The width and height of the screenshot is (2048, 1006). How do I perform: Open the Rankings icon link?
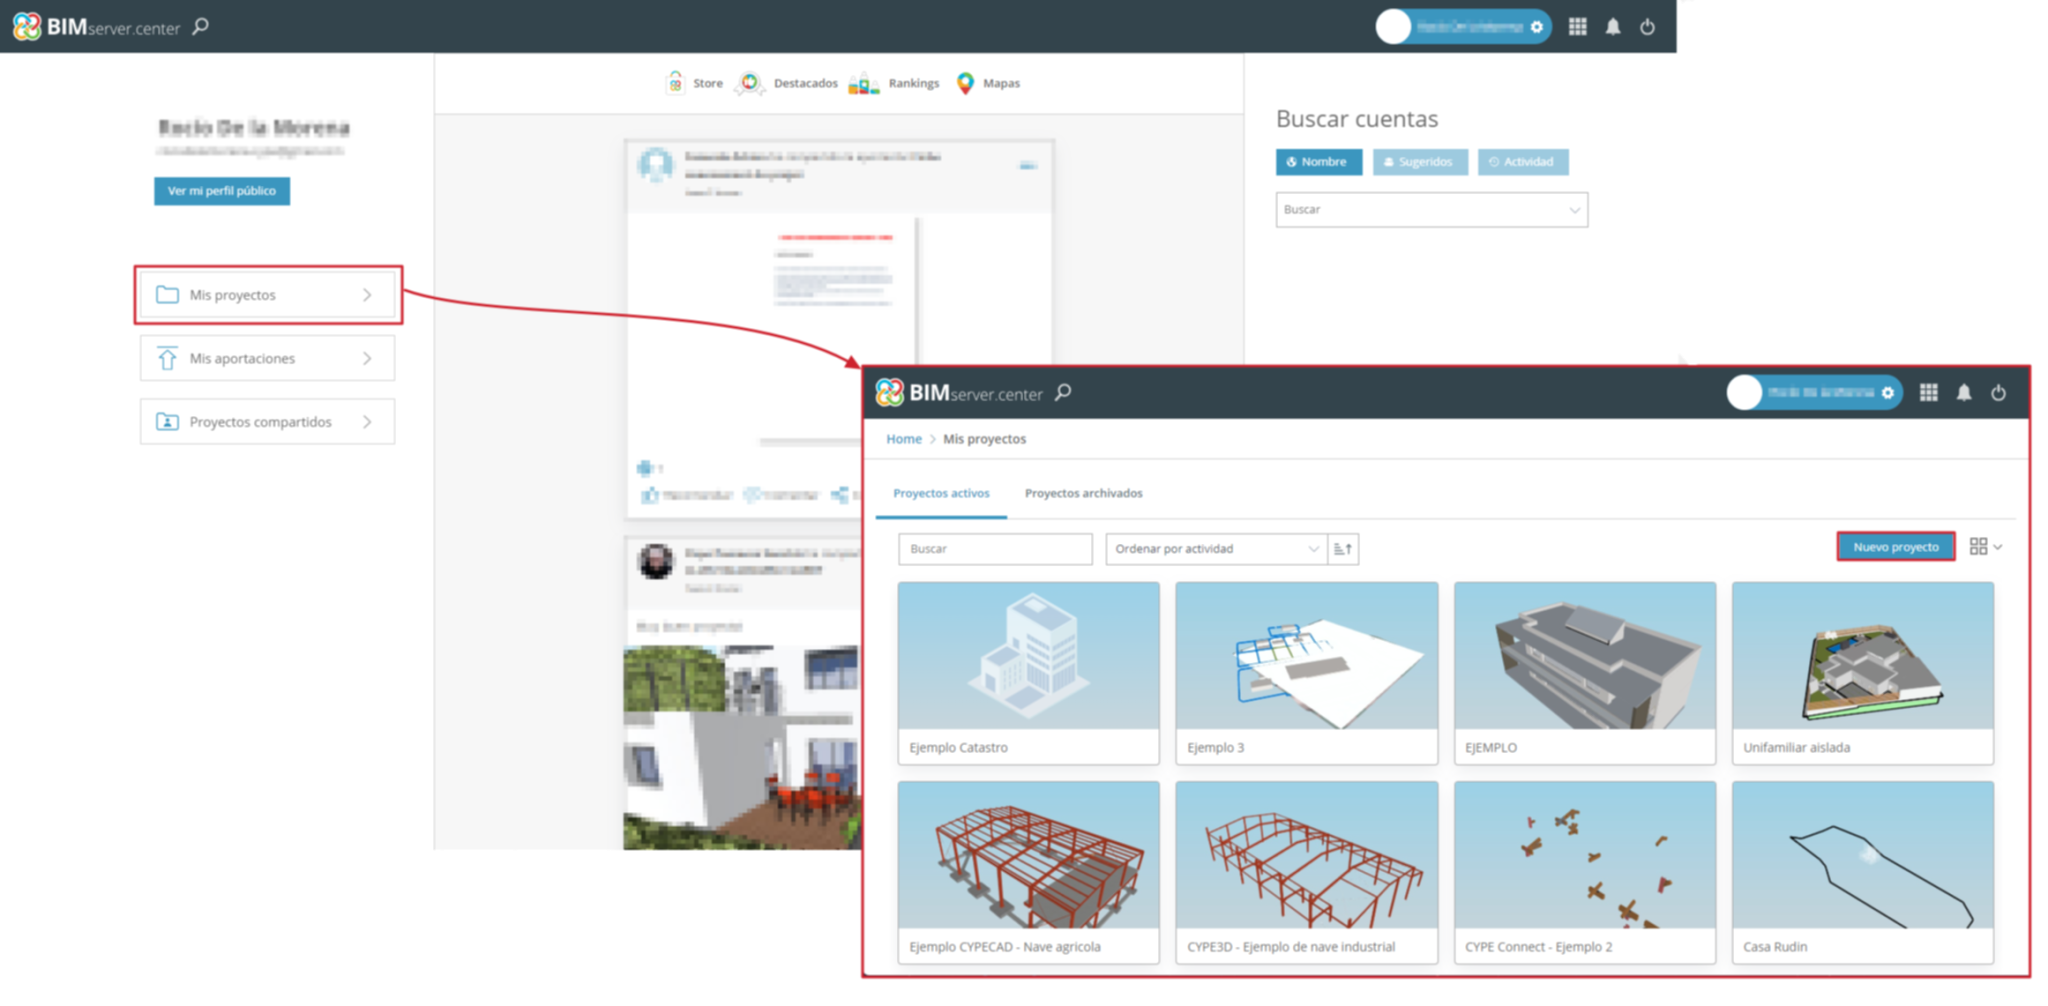click(863, 84)
